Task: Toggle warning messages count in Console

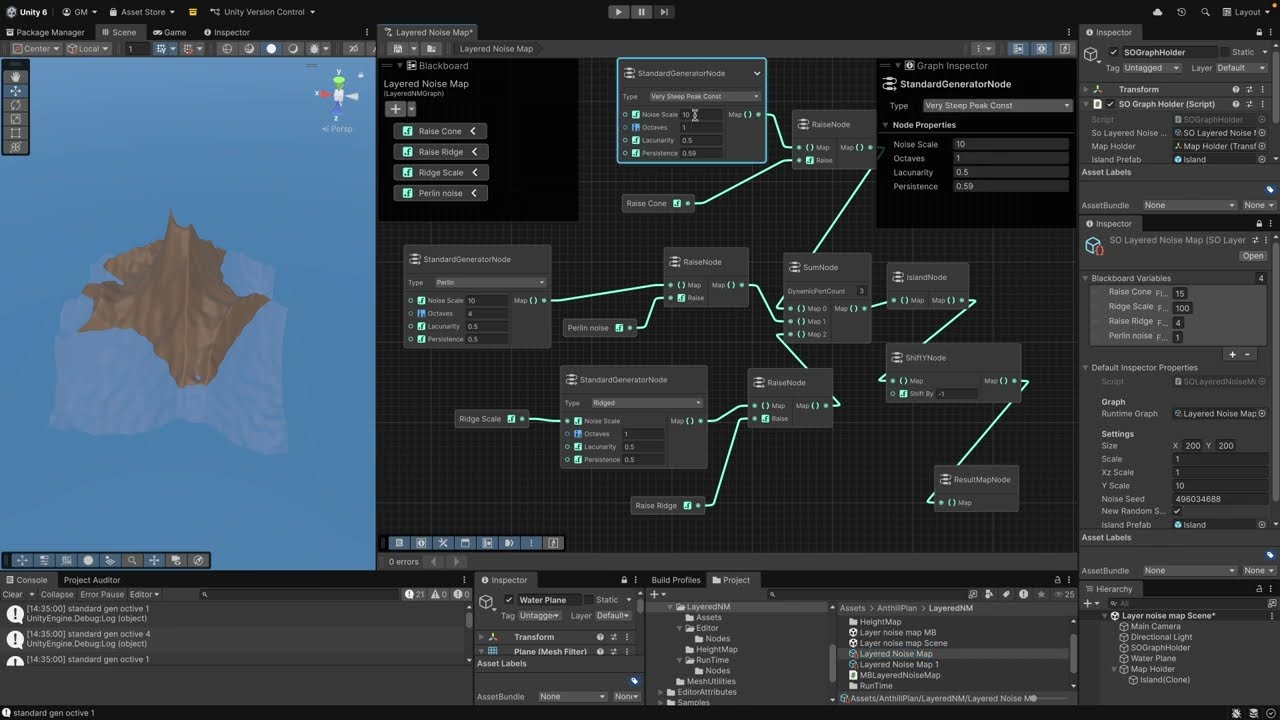Action: pos(437,594)
